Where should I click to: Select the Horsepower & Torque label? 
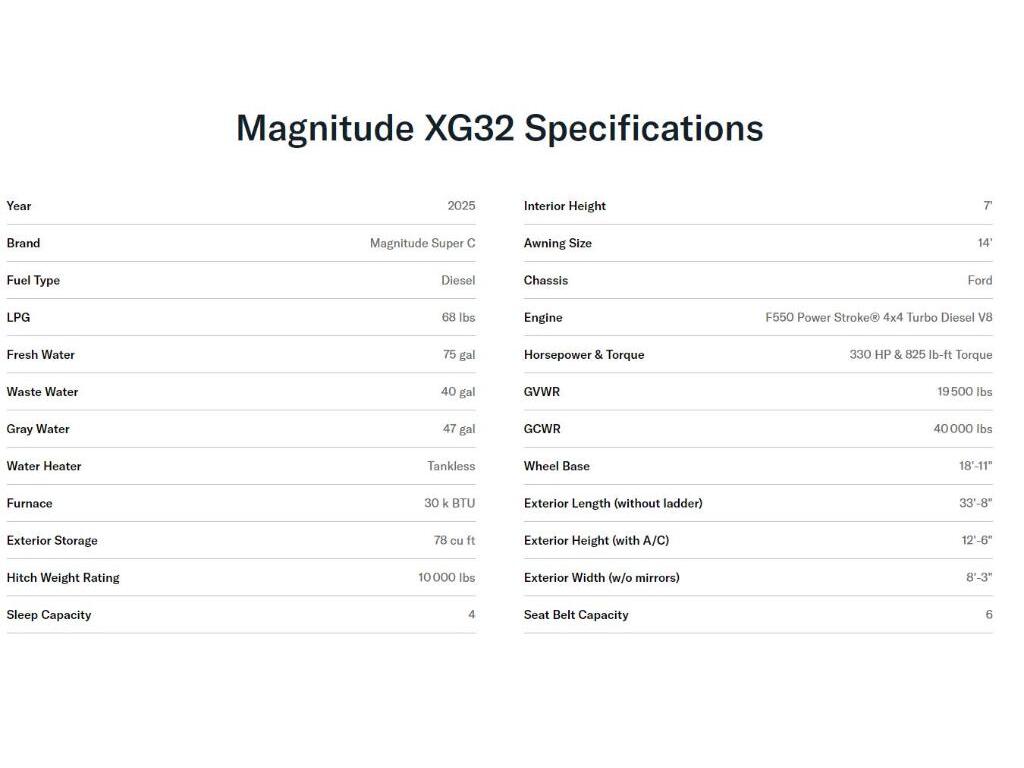click(584, 355)
